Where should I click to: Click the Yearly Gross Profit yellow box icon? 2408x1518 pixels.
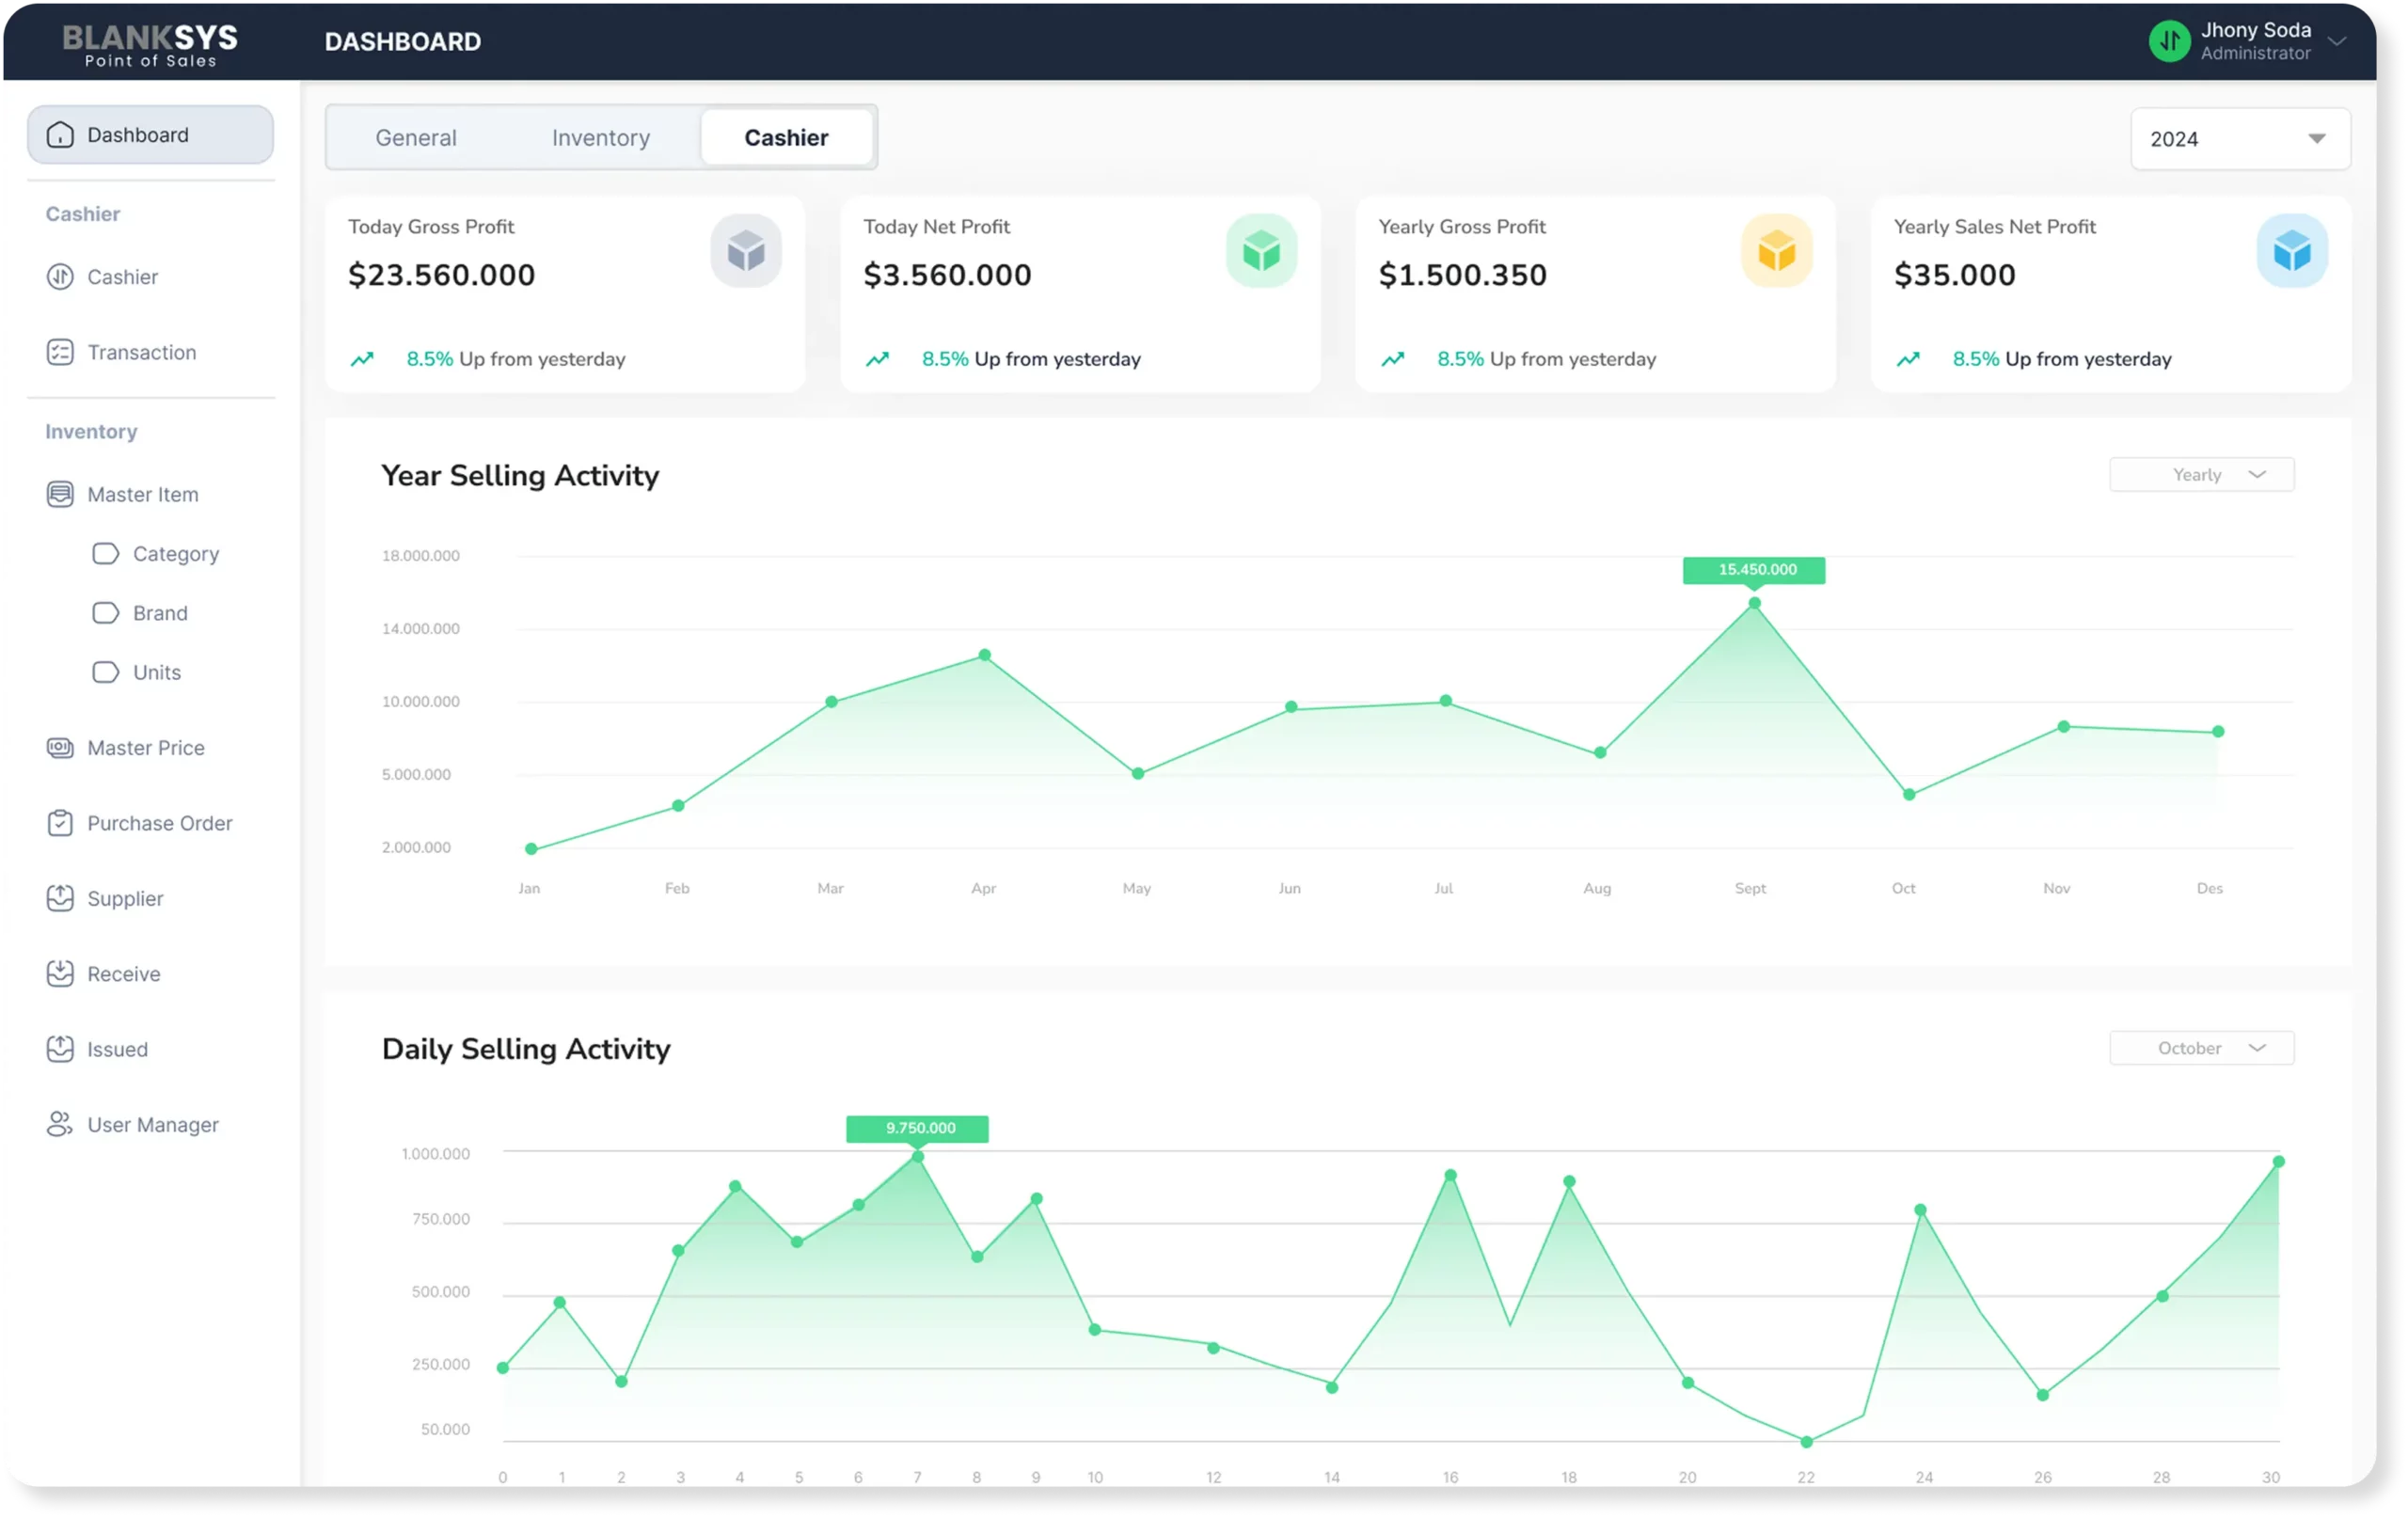1776,251
